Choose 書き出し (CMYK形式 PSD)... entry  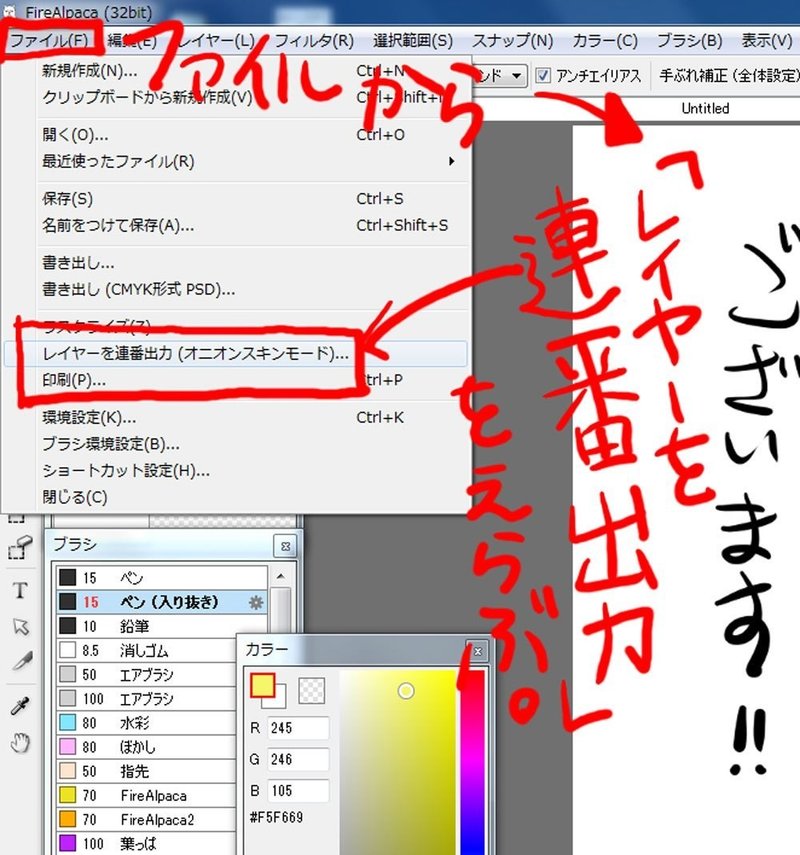237,289
